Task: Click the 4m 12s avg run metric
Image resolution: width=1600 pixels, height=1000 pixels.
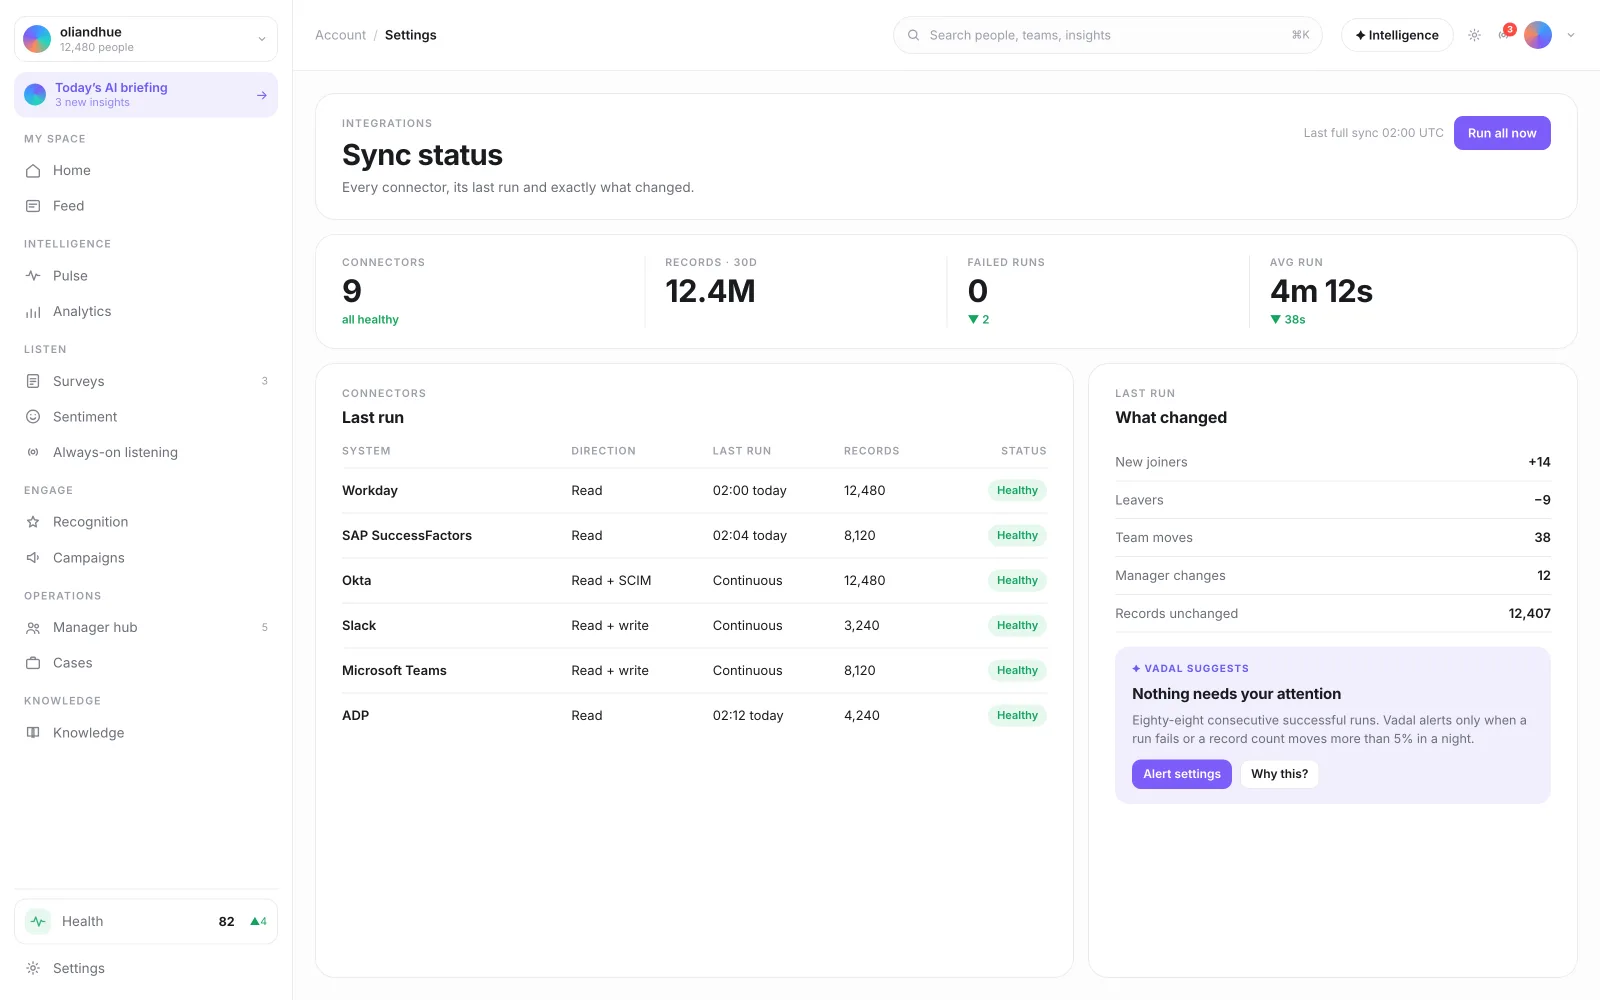Action: (1321, 291)
